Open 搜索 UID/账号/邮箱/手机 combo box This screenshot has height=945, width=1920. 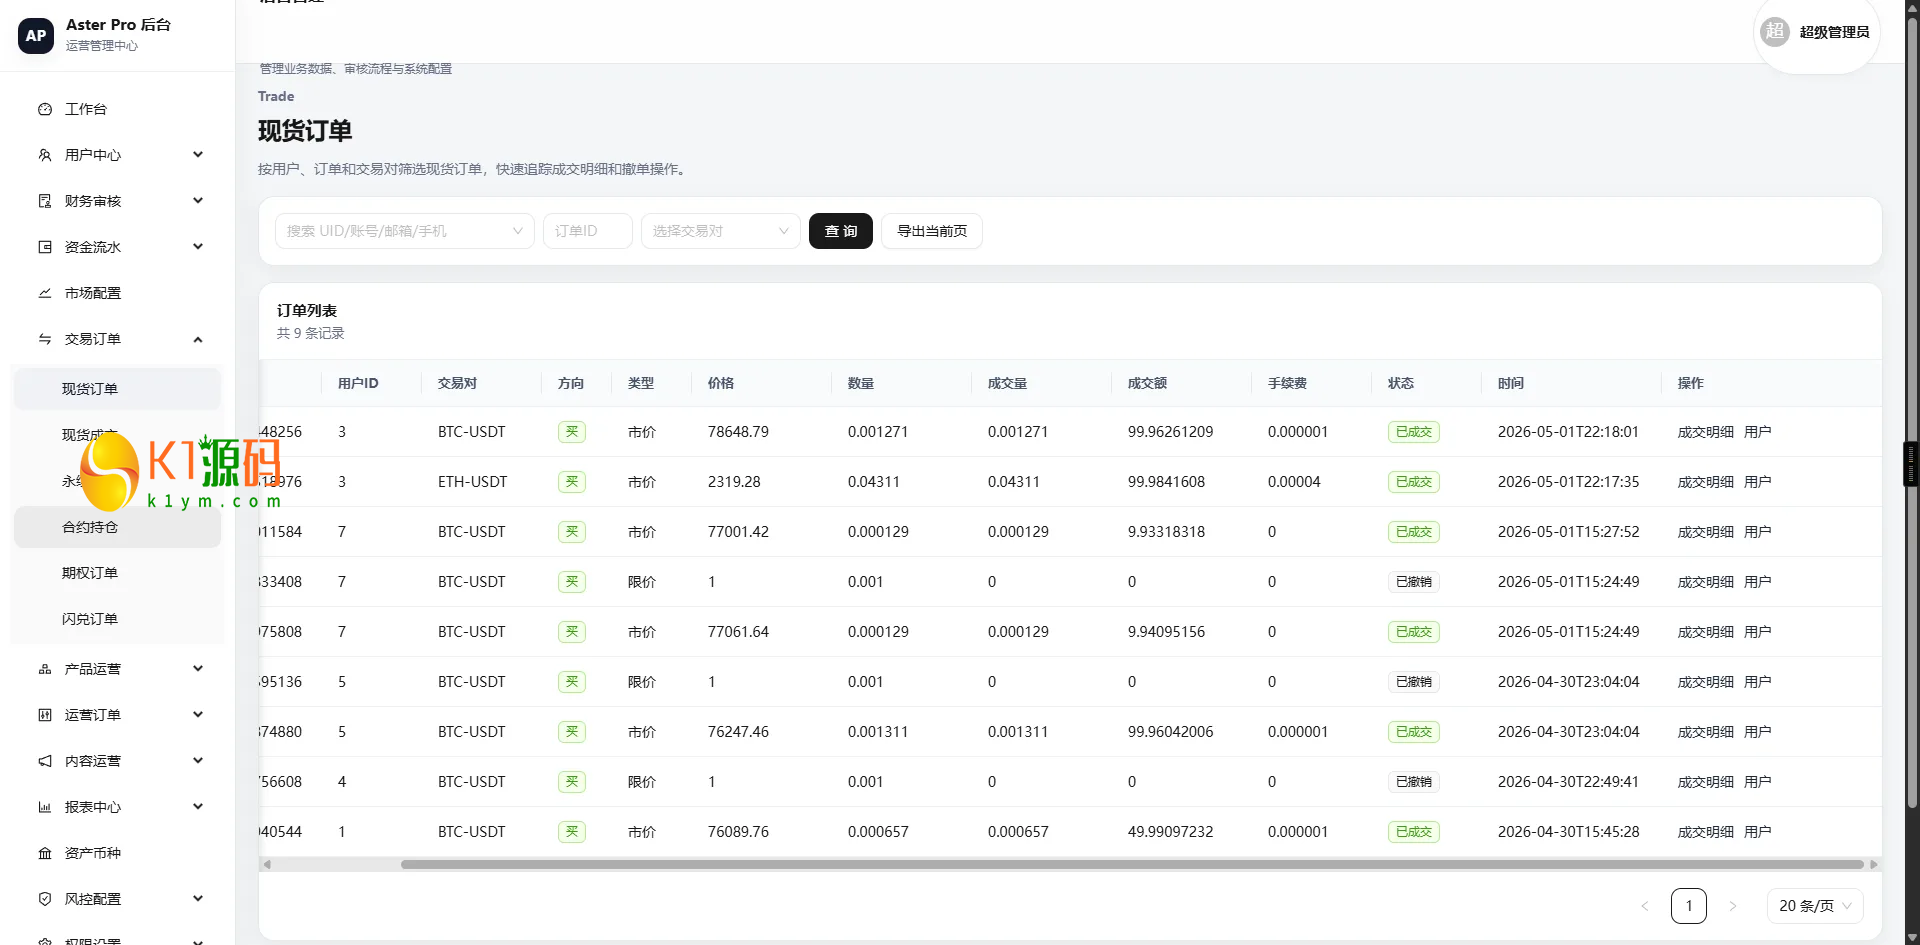pos(404,231)
